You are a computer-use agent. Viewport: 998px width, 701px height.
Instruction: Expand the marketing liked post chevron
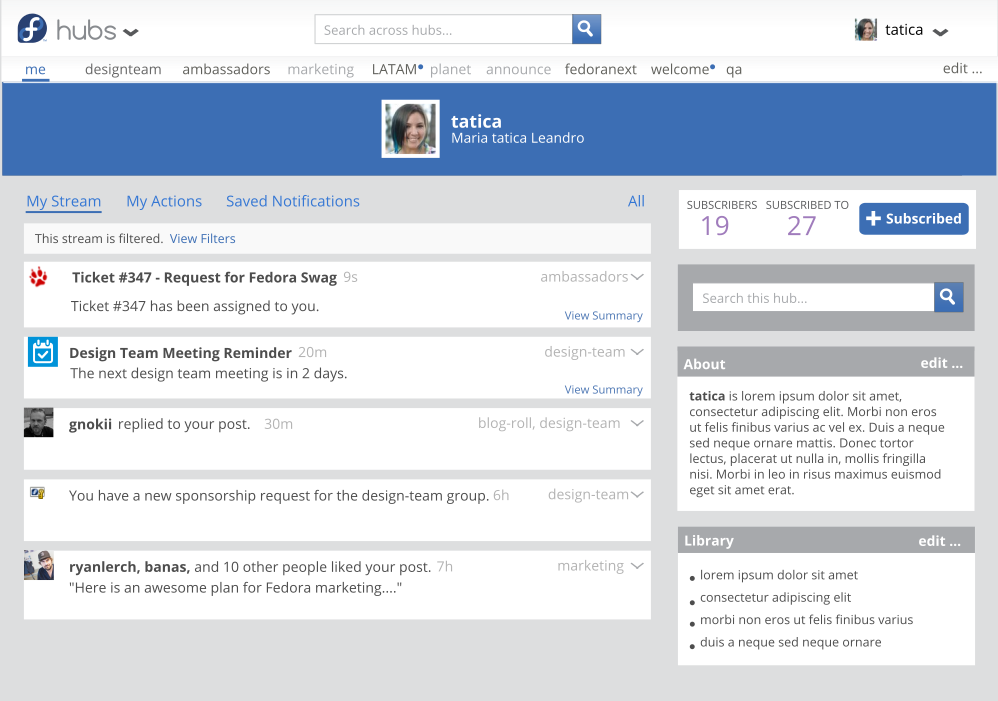[x=637, y=566]
